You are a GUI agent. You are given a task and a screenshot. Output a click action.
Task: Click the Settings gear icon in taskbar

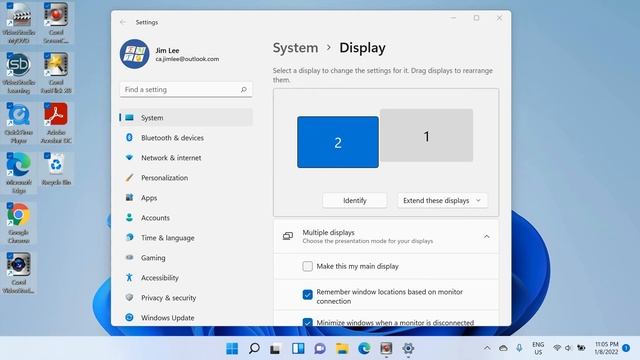tap(408, 349)
